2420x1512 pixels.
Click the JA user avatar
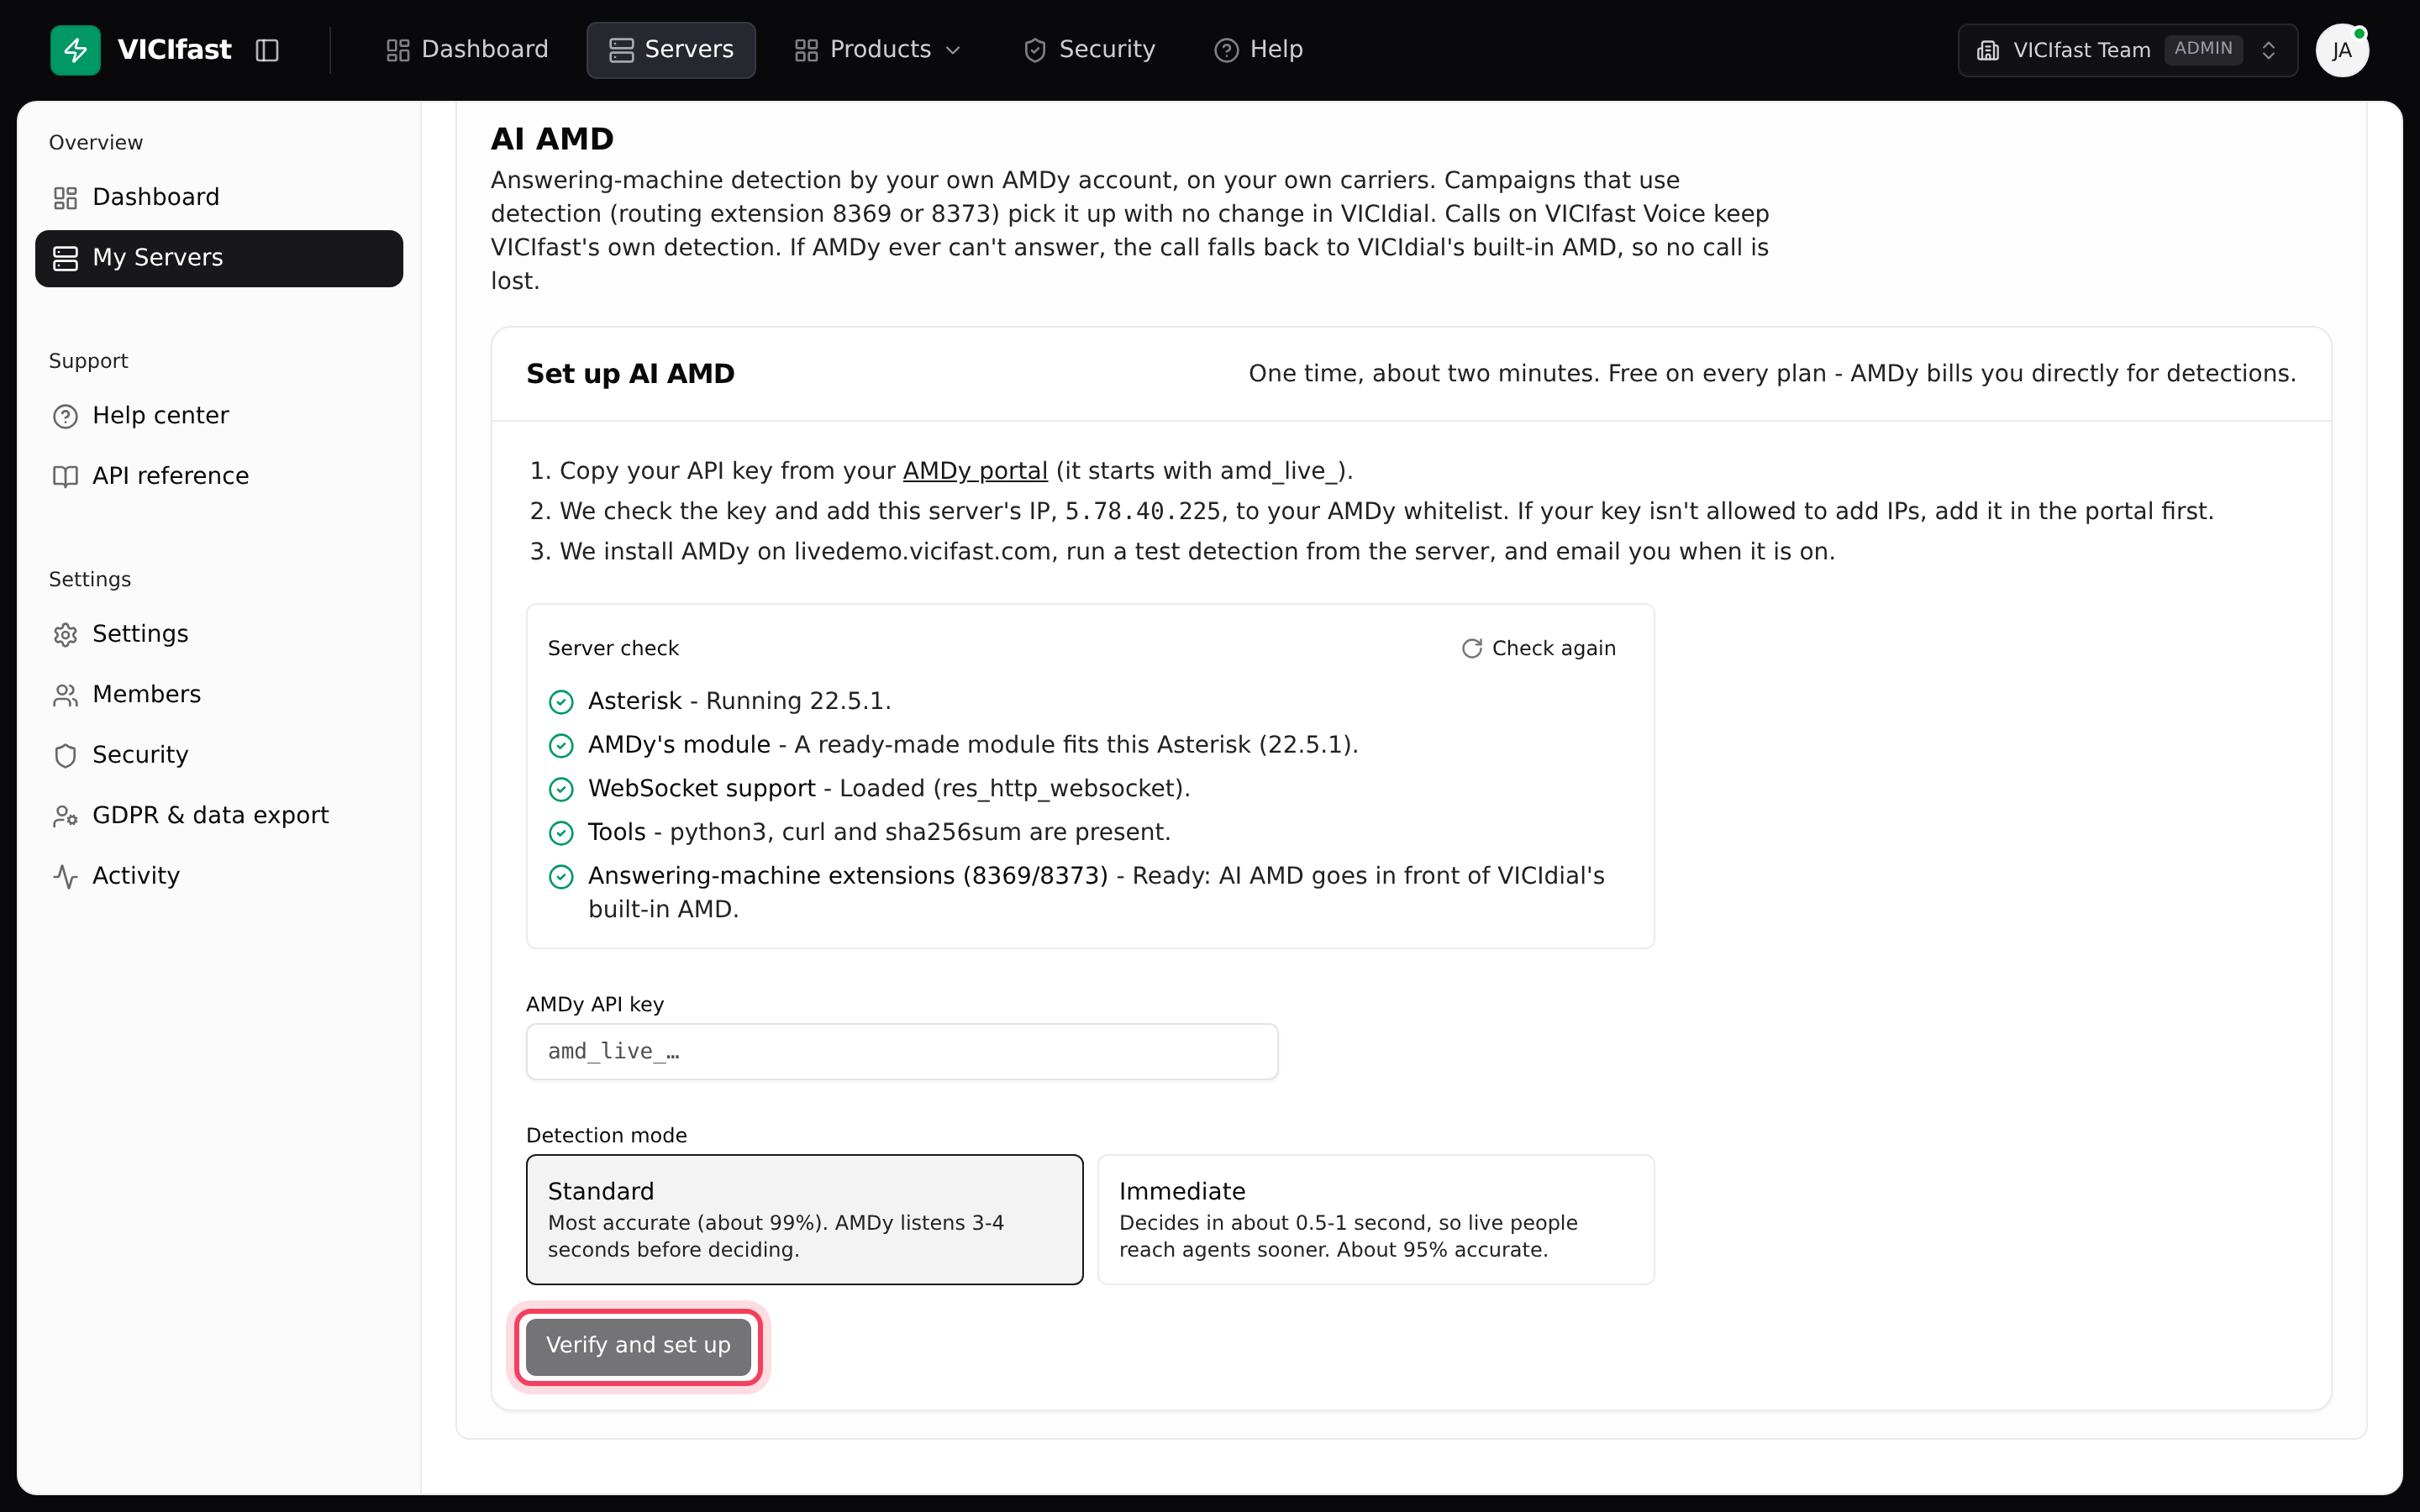(x=2342, y=50)
